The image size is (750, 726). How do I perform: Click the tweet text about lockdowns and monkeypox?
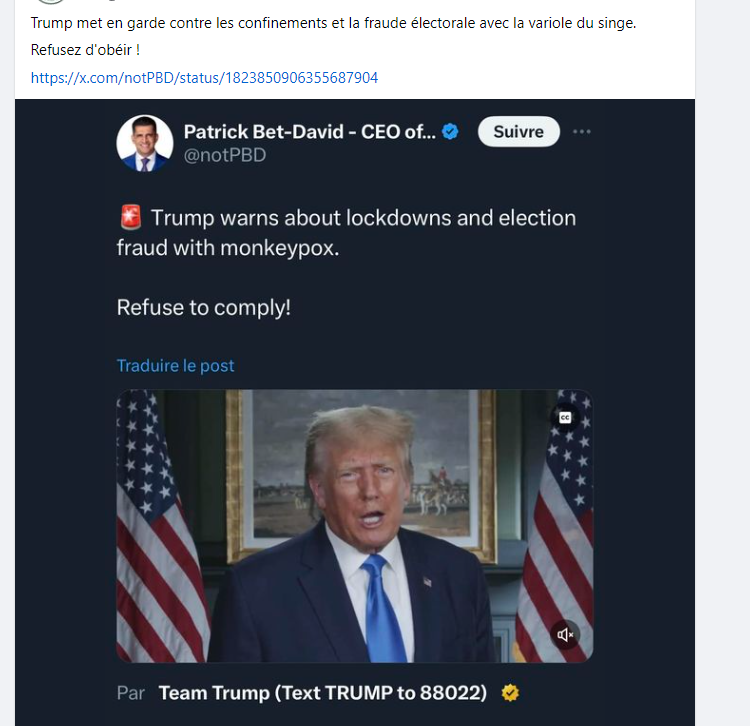tap(346, 232)
